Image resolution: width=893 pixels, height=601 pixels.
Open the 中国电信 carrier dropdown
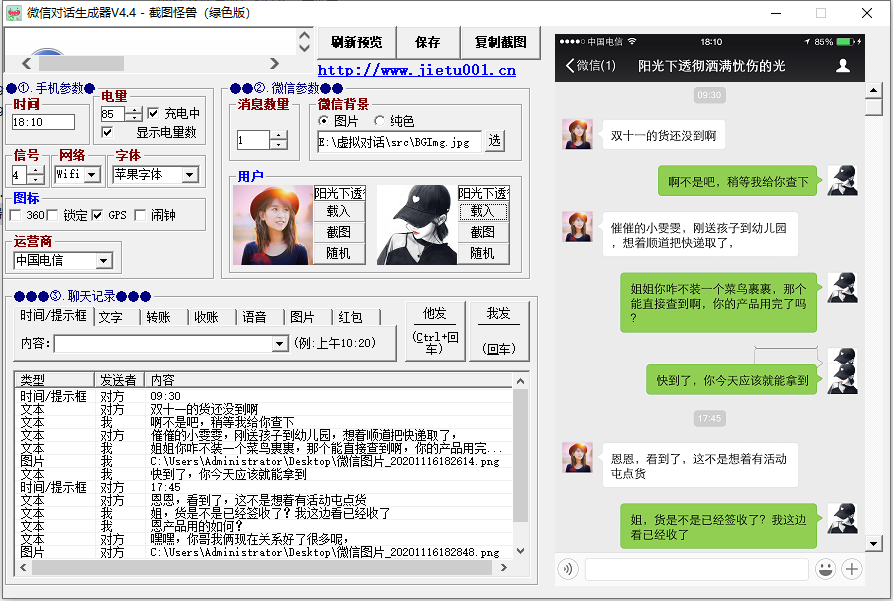tap(105, 260)
